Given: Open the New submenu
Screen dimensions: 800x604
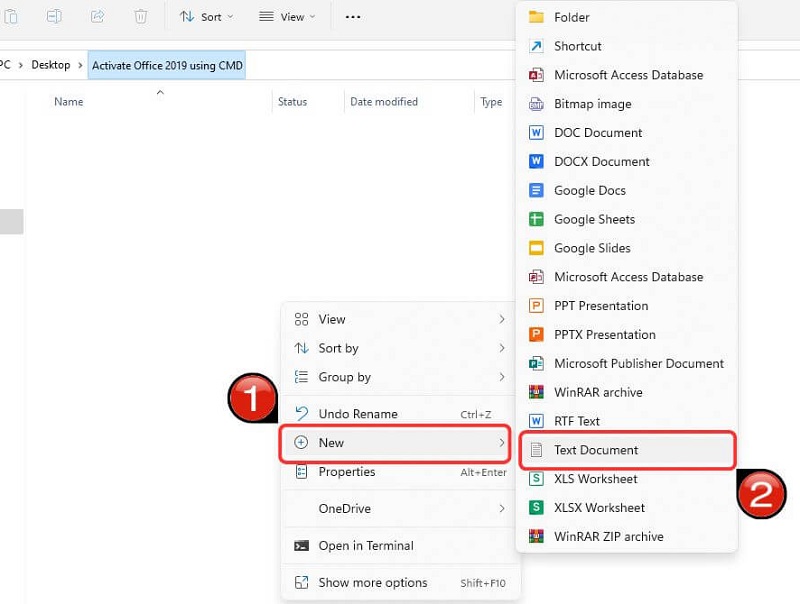Looking at the screenshot, I should click(395, 443).
